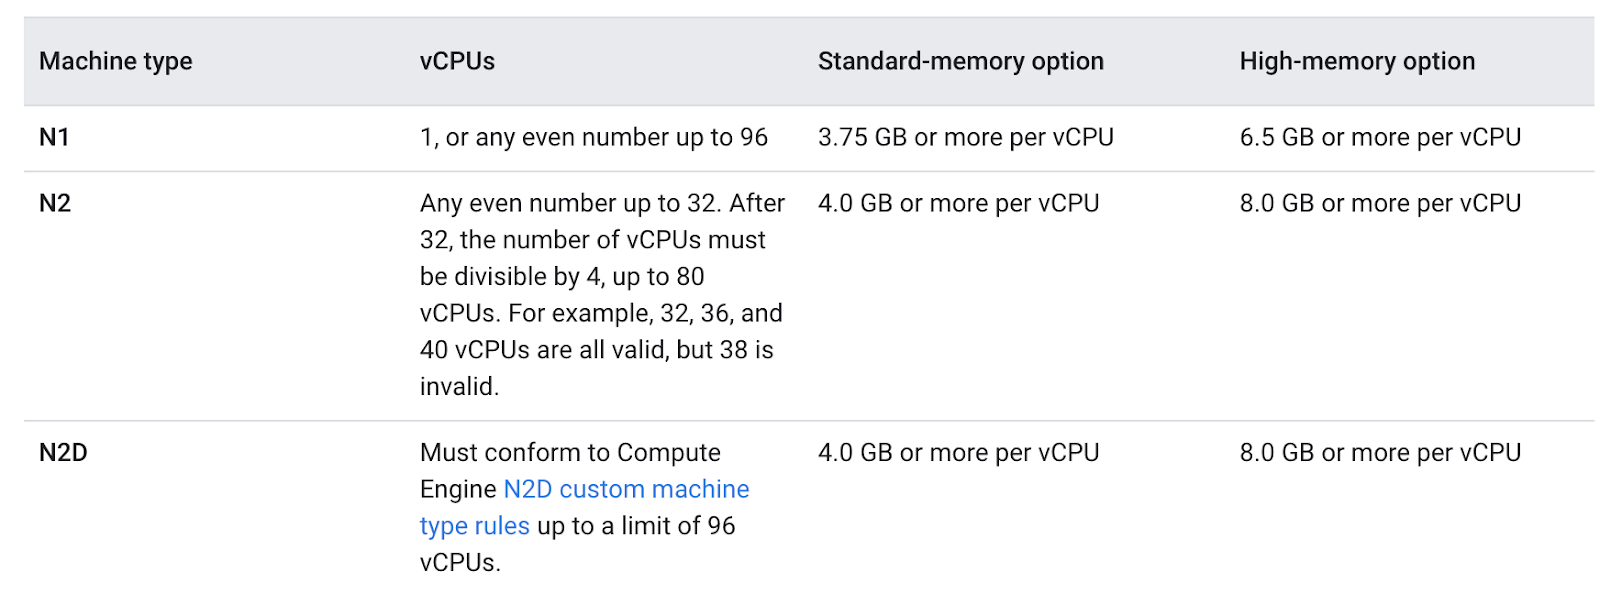Click N2D row's 4.0 GB standard-memory cell
The width and height of the screenshot is (1600, 594).
958,453
